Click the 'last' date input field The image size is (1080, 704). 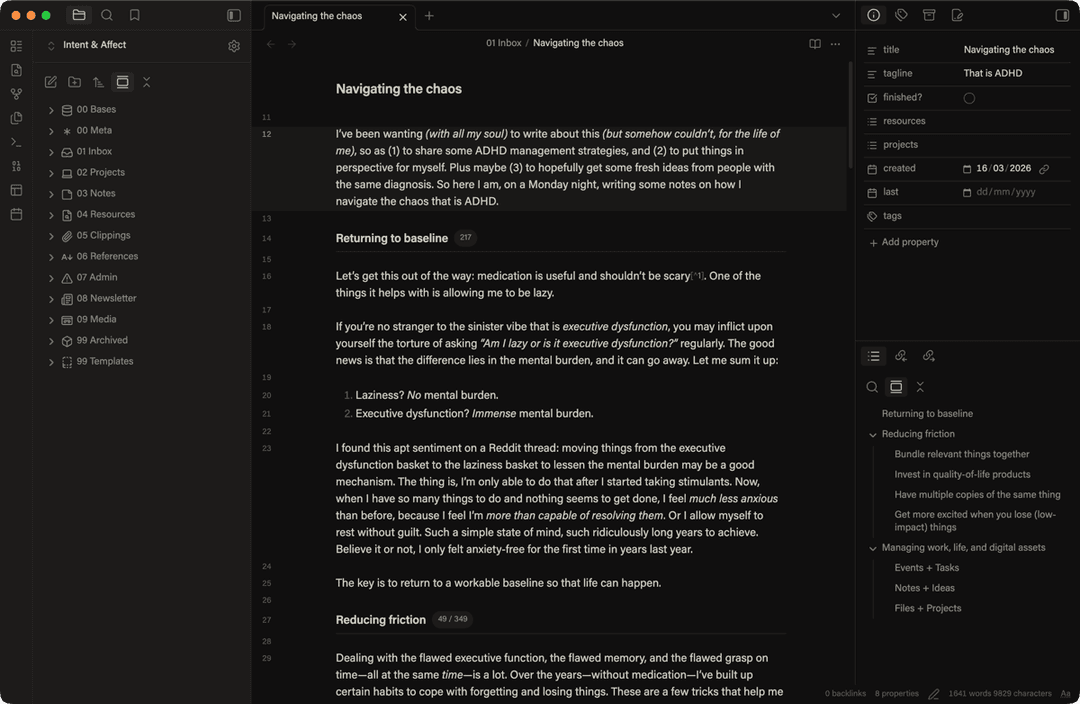point(1005,192)
